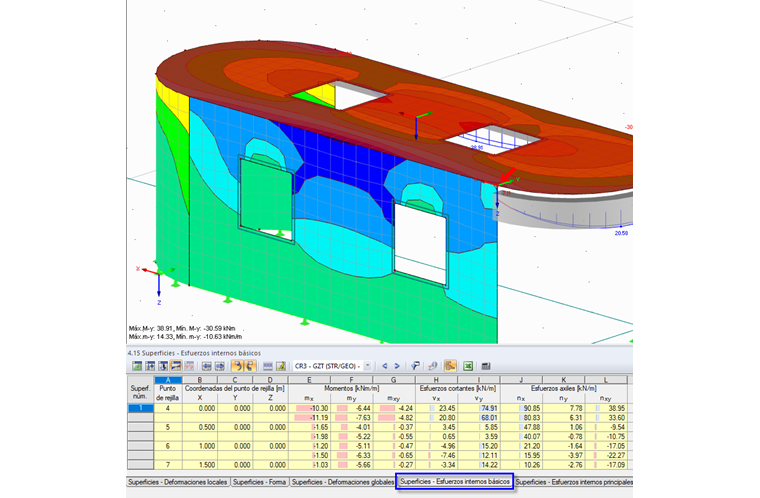Open Superficies - Forma tab
The image size is (760, 498).
tap(259, 482)
